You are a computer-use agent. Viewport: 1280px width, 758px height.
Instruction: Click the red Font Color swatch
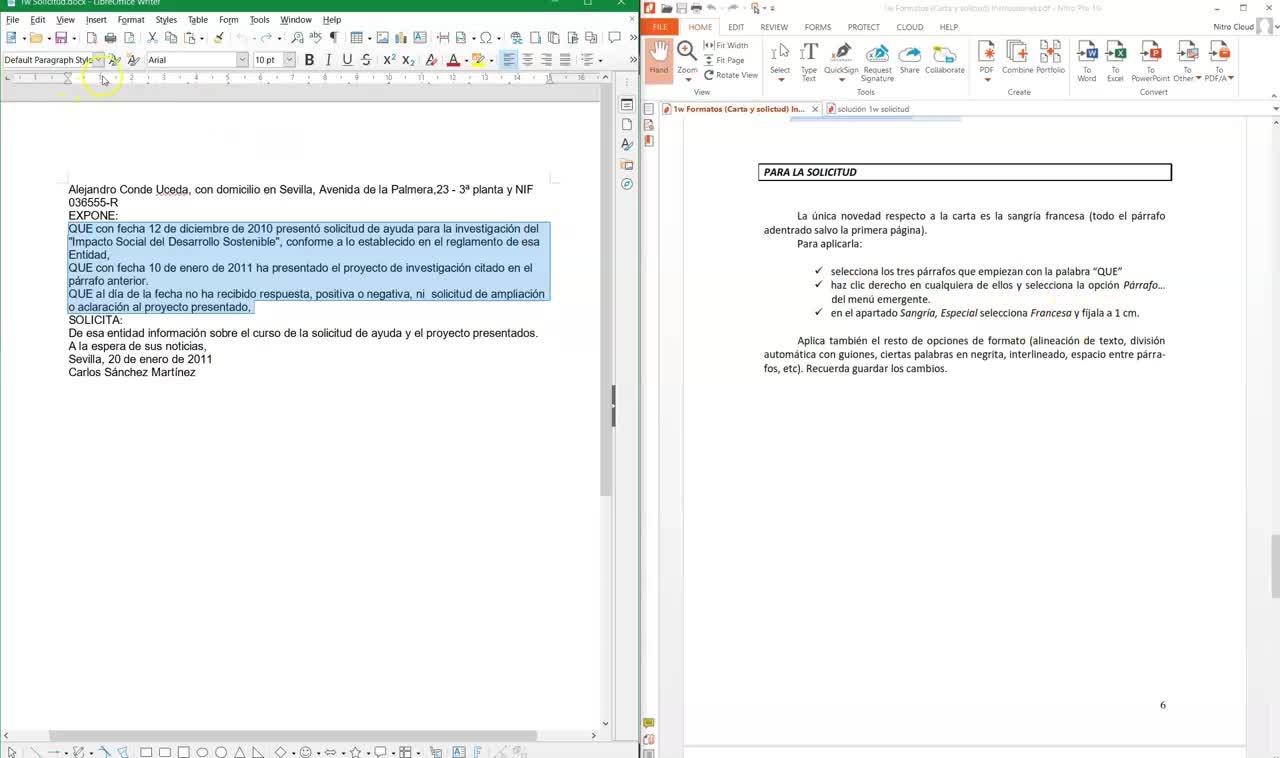[453, 61]
